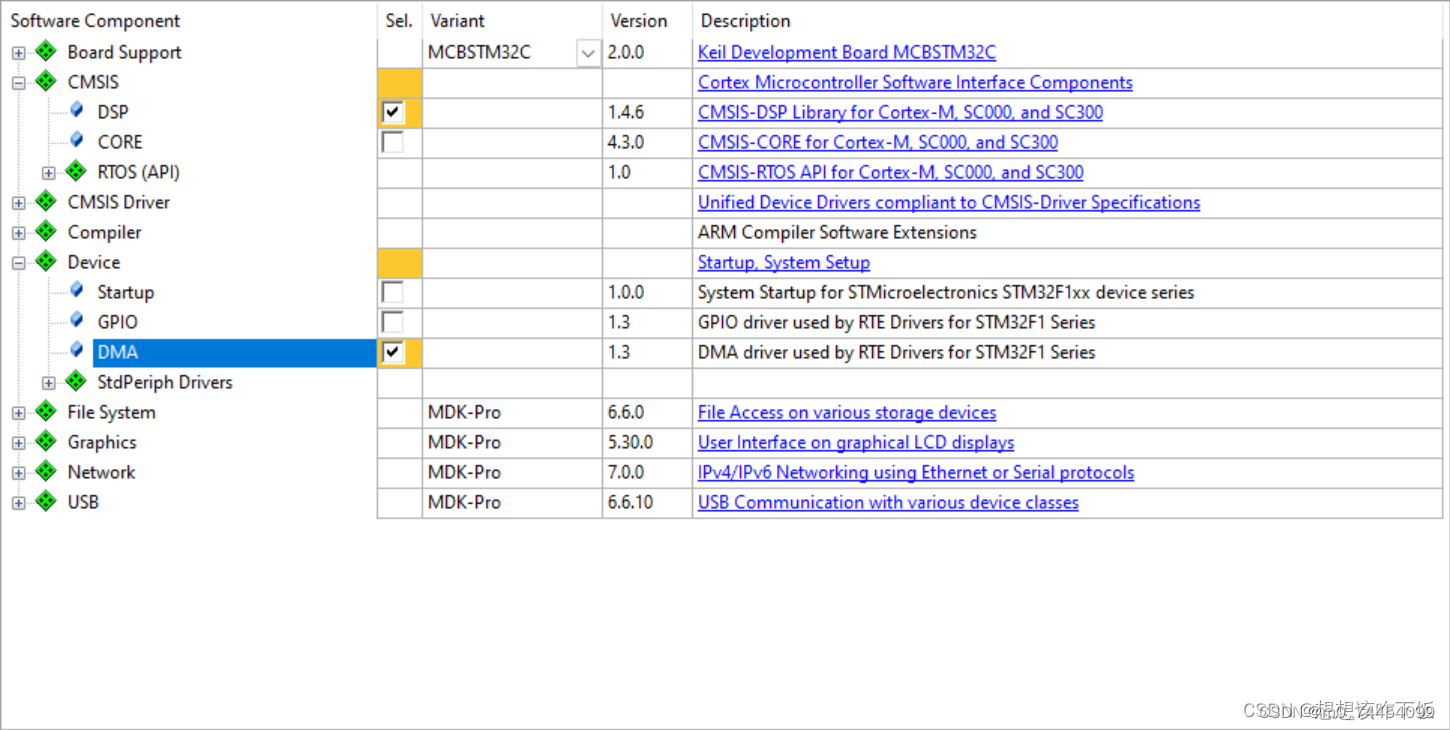This screenshot has height=730, width=1450.
Task: Open File Access on storage devices link
Action: pyautogui.click(x=847, y=412)
